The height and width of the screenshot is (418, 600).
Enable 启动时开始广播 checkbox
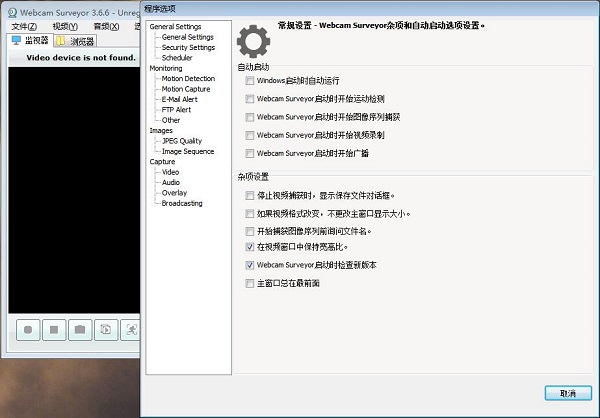(x=249, y=153)
